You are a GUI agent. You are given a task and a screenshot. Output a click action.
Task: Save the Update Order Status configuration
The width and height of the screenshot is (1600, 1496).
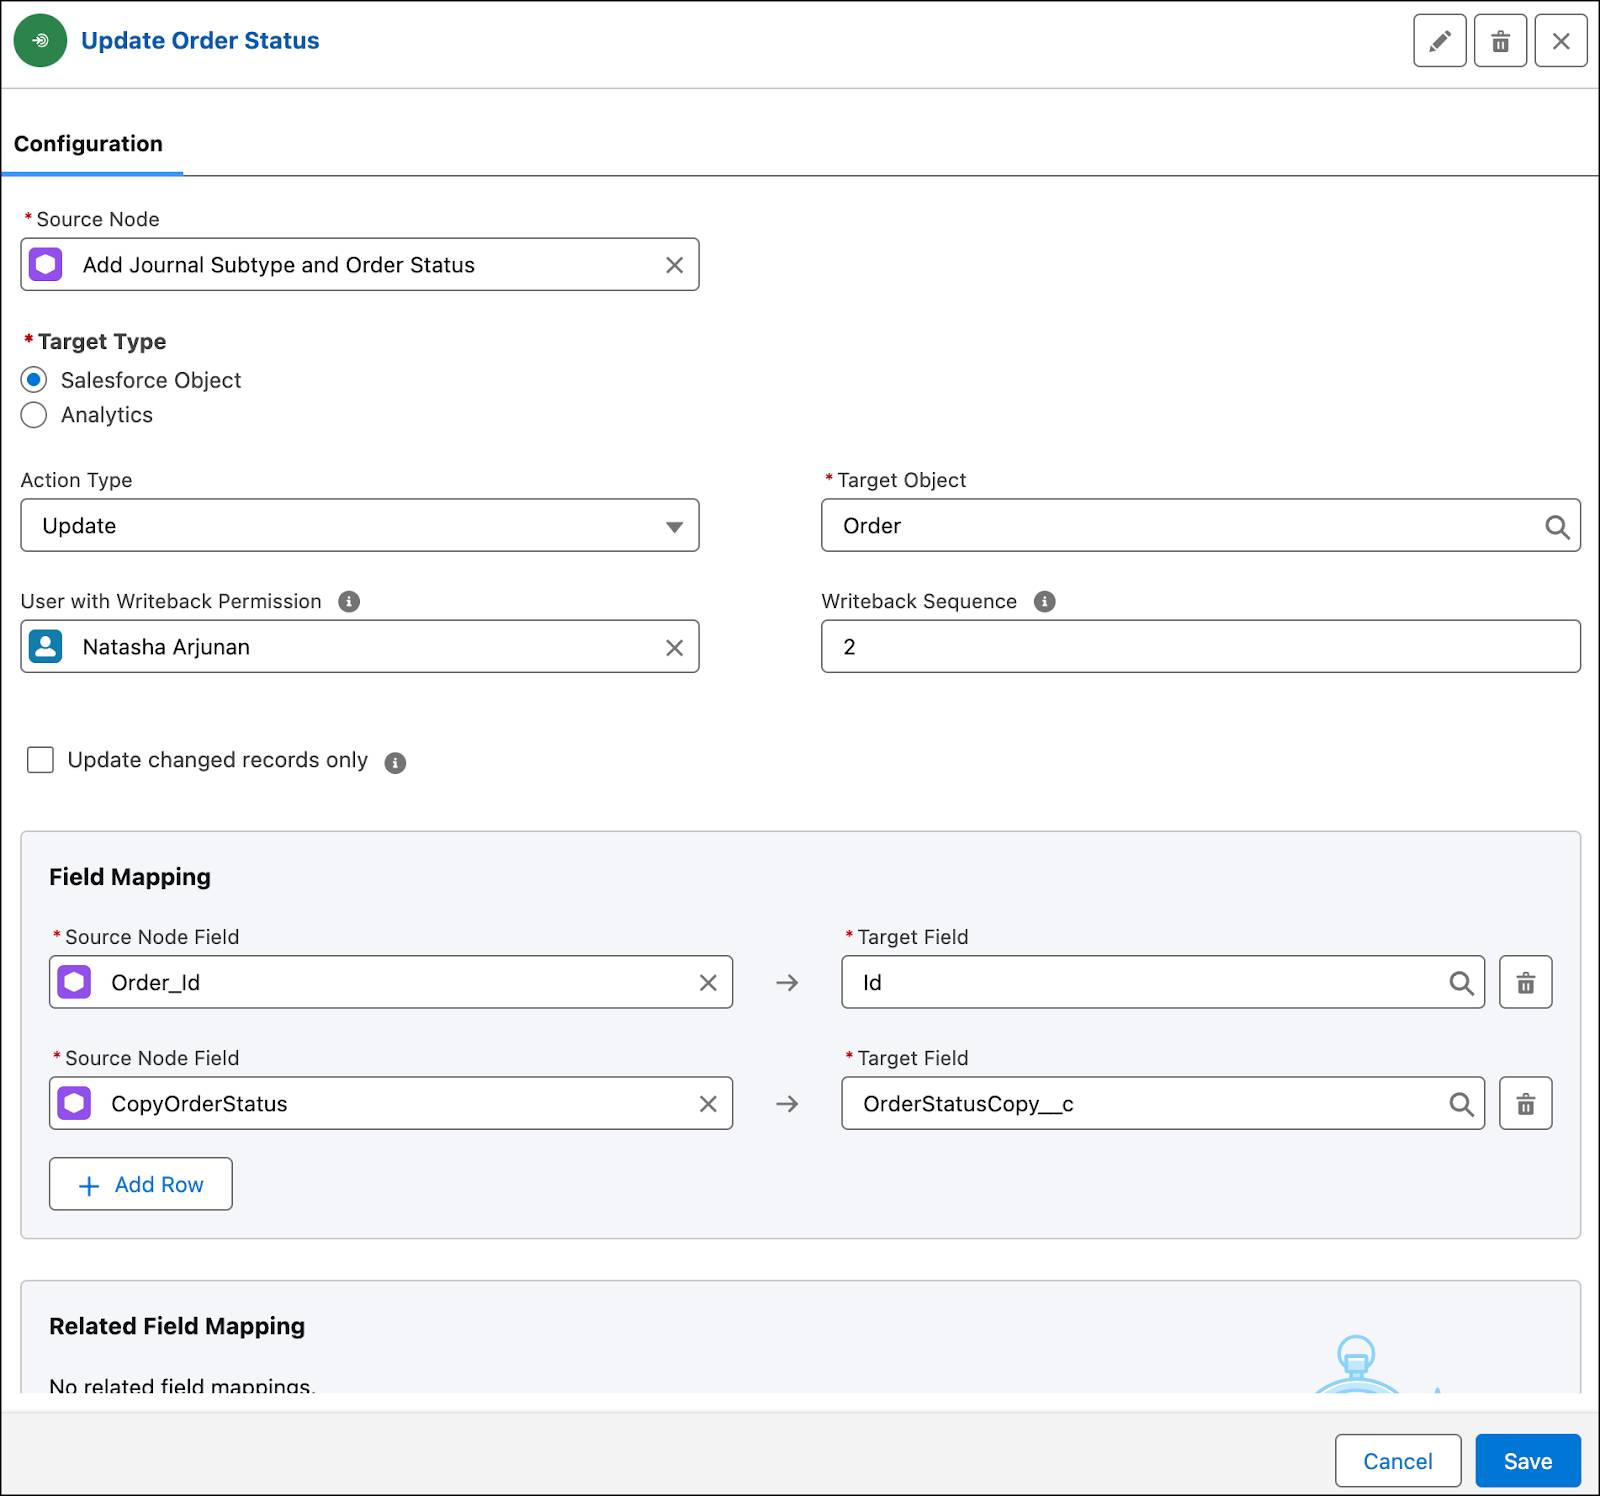(x=1527, y=1461)
